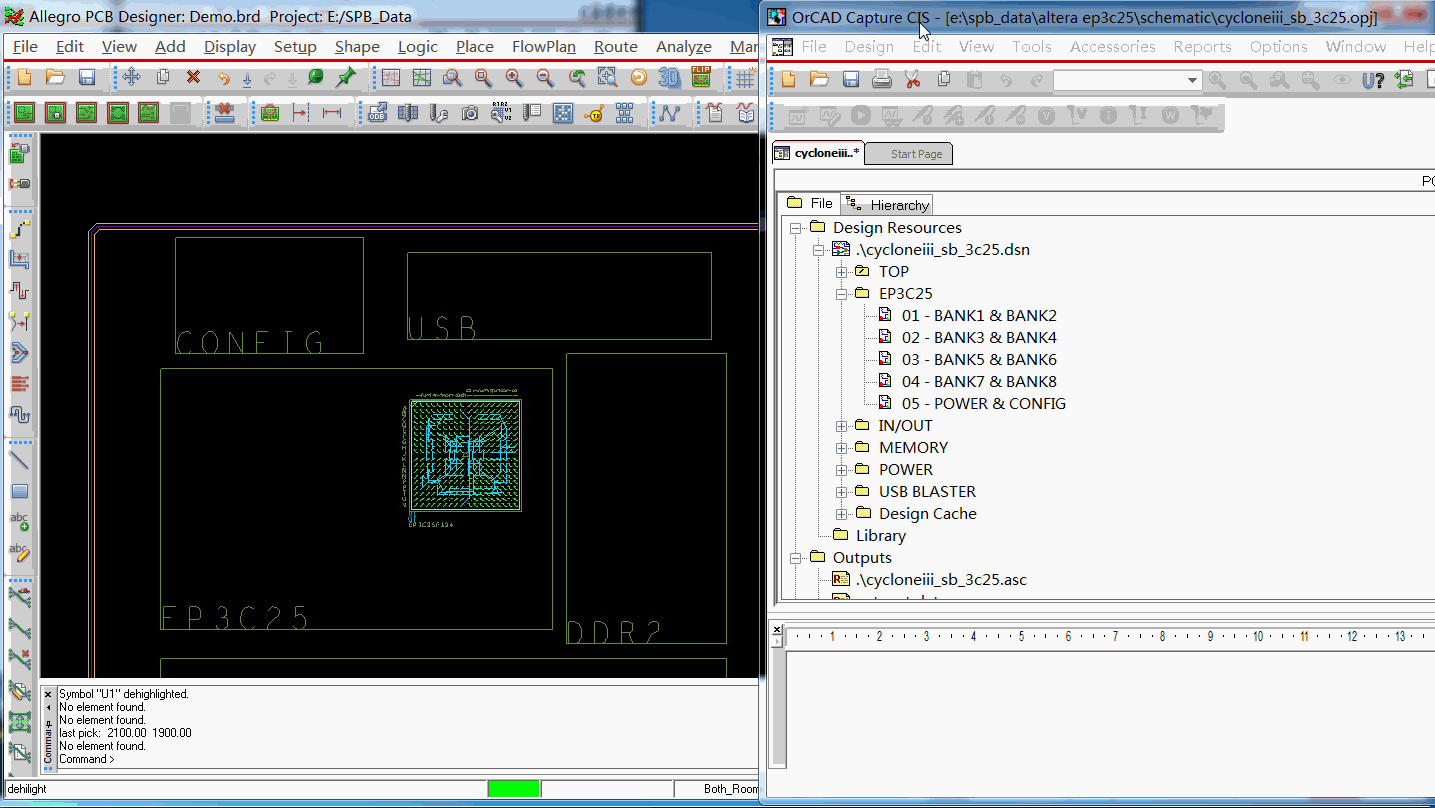Open the Allegro Route menu
1435x808 pixels.
(616, 46)
